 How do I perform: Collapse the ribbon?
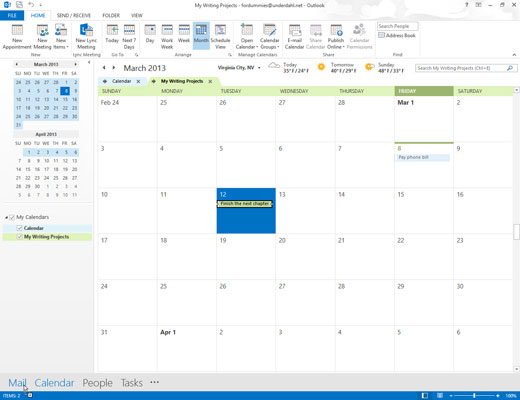514,54
